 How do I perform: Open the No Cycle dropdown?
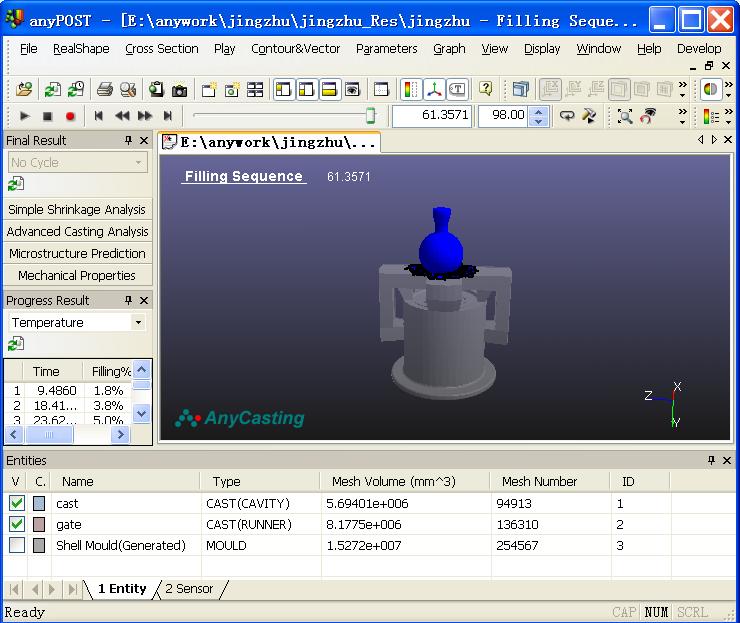coord(78,162)
